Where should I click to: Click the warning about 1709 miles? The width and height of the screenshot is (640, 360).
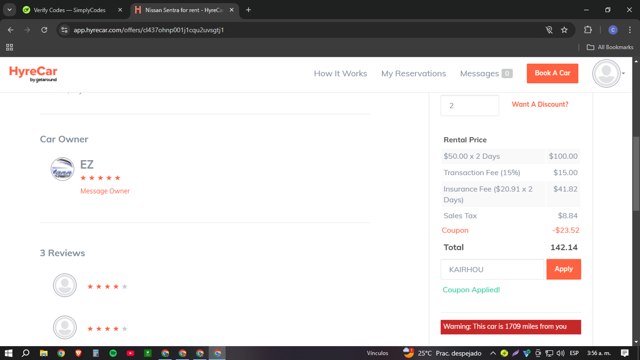tap(511, 327)
